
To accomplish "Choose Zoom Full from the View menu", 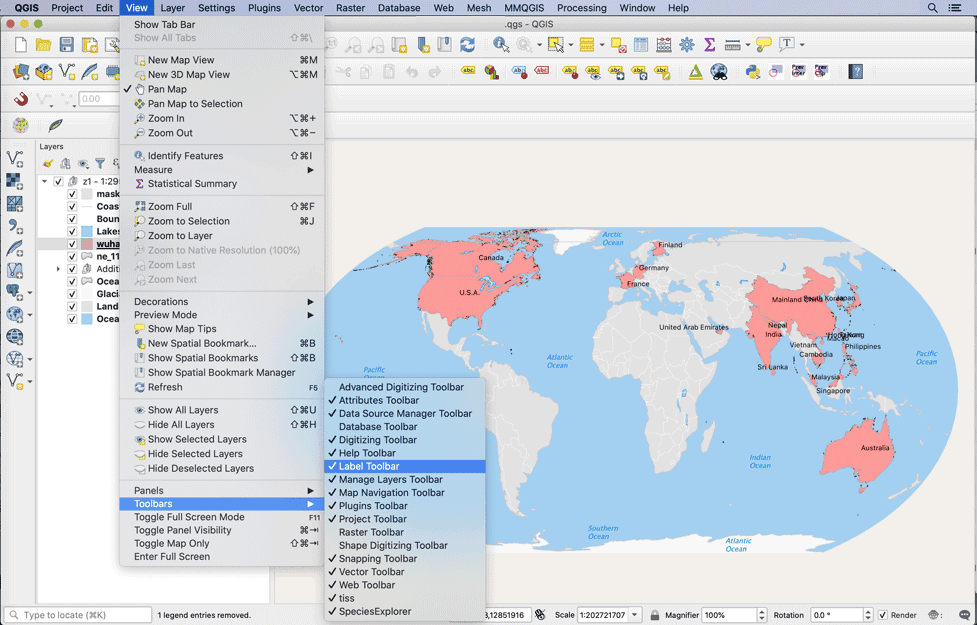I will point(222,206).
